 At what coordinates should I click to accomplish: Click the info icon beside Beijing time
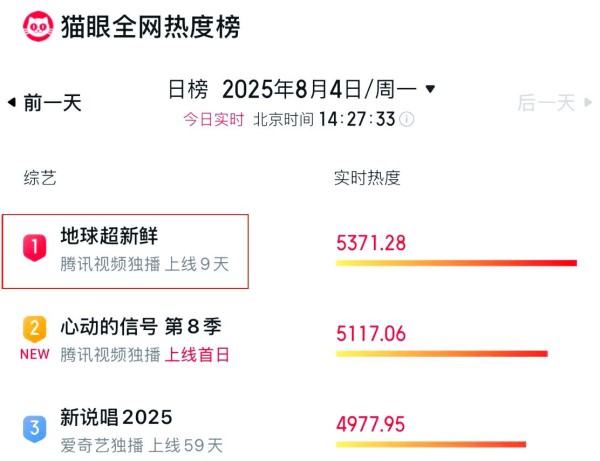[x=408, y=119]
